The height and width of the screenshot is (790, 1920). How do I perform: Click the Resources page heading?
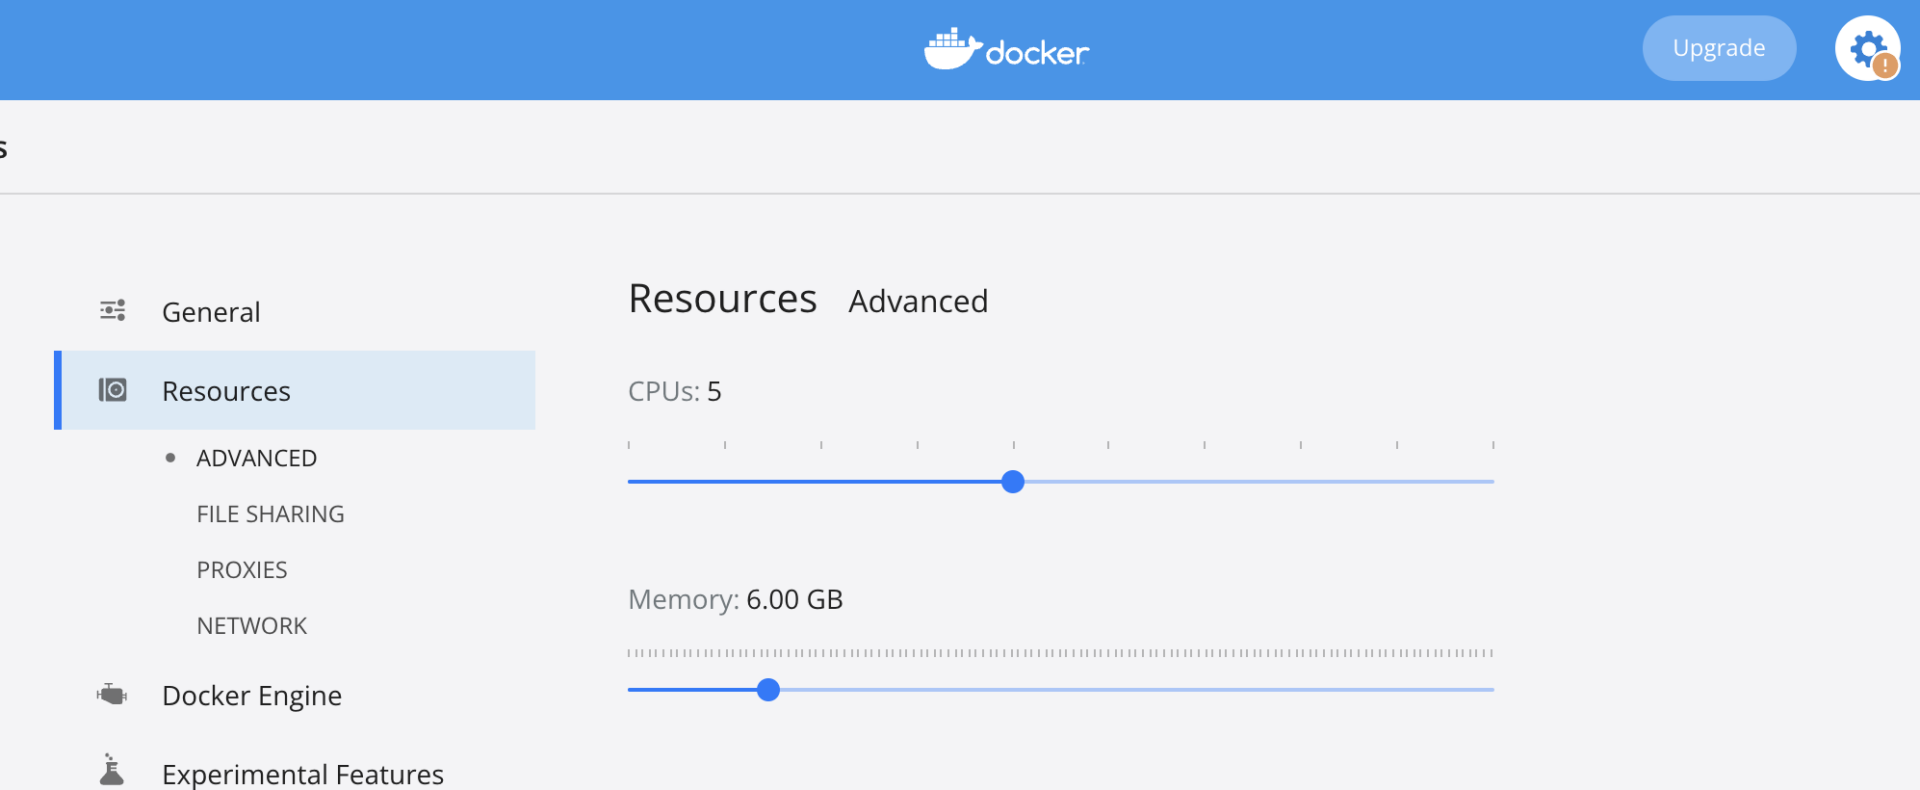[722, 299]
